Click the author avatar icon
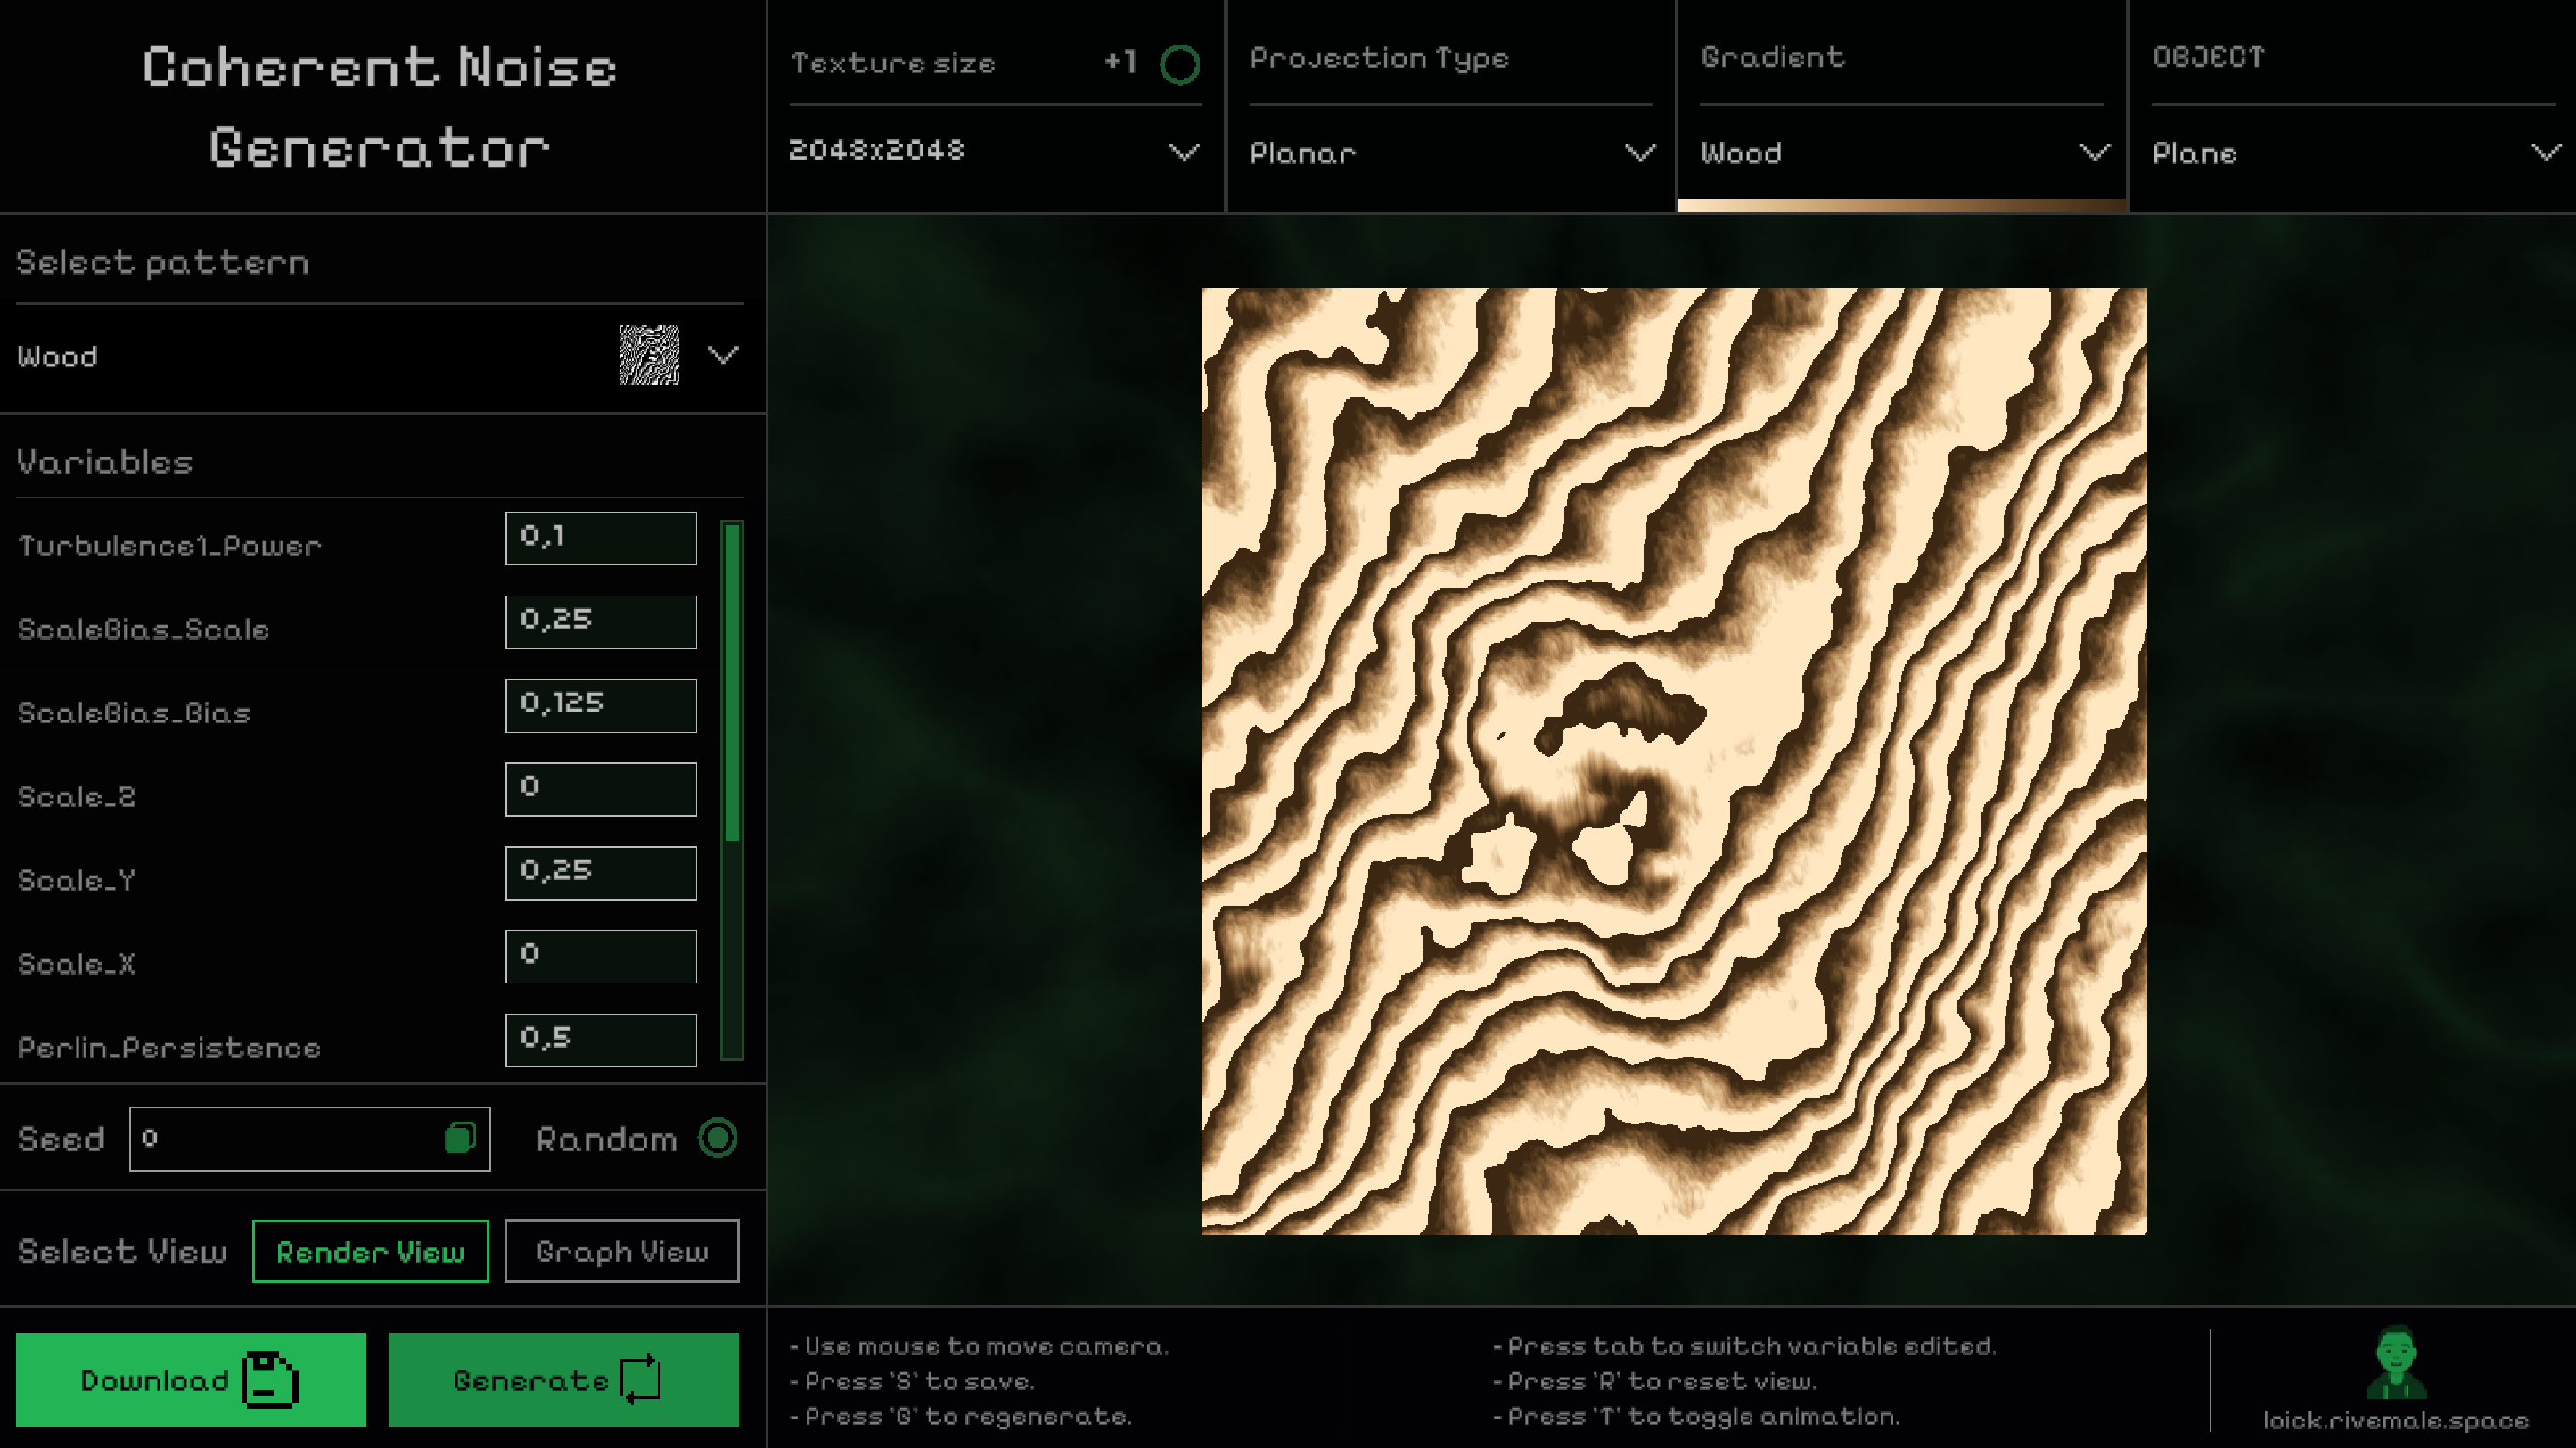Viewport: 2576px width, 1448px height. [x=2396, y=1362]
